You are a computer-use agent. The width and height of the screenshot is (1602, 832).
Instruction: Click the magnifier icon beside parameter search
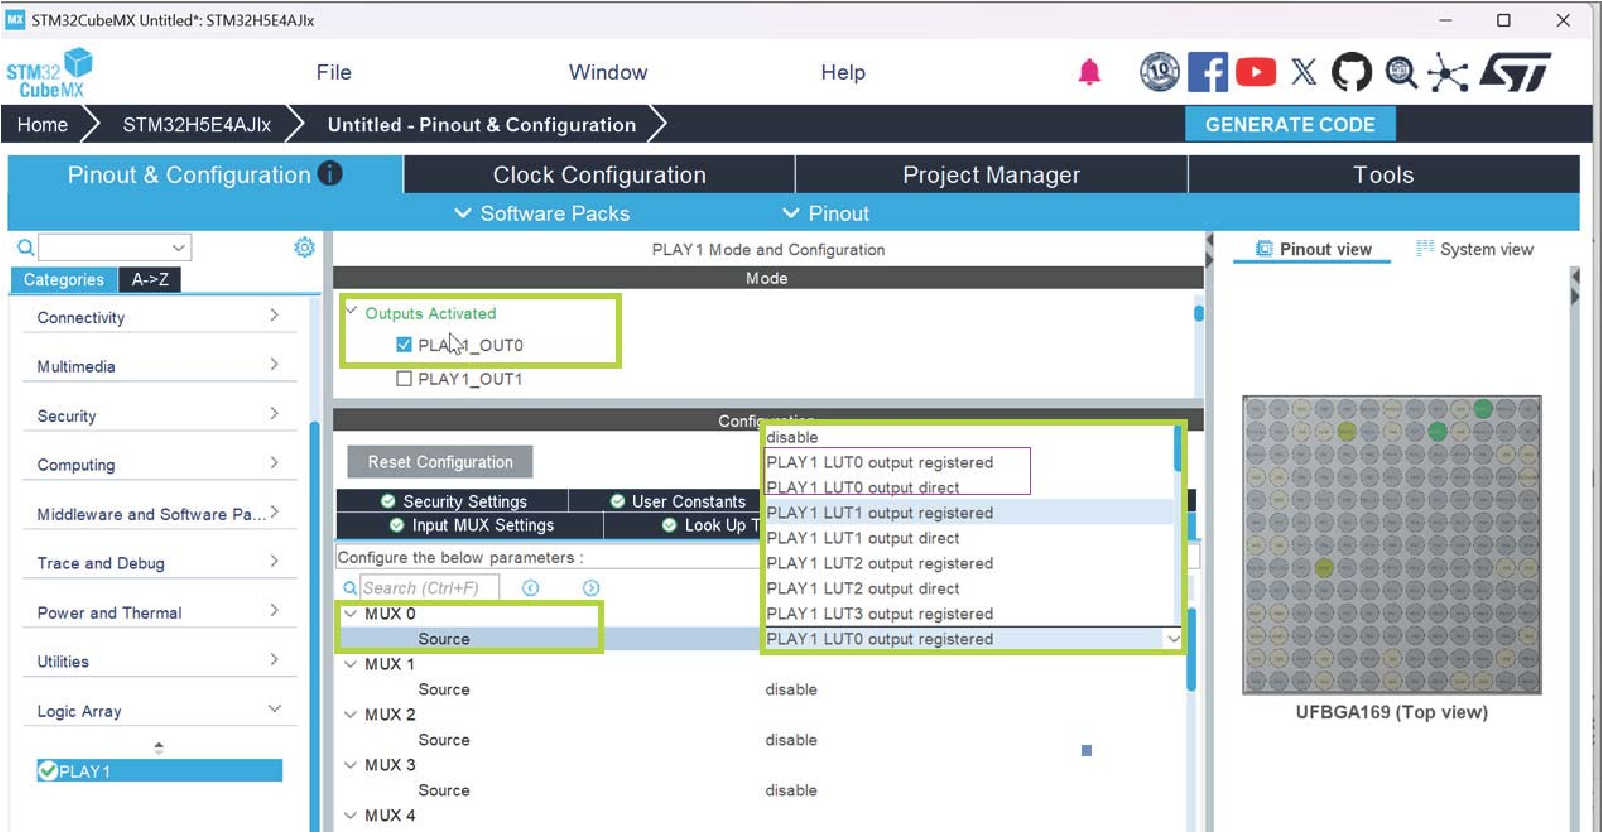click(350, 588)
